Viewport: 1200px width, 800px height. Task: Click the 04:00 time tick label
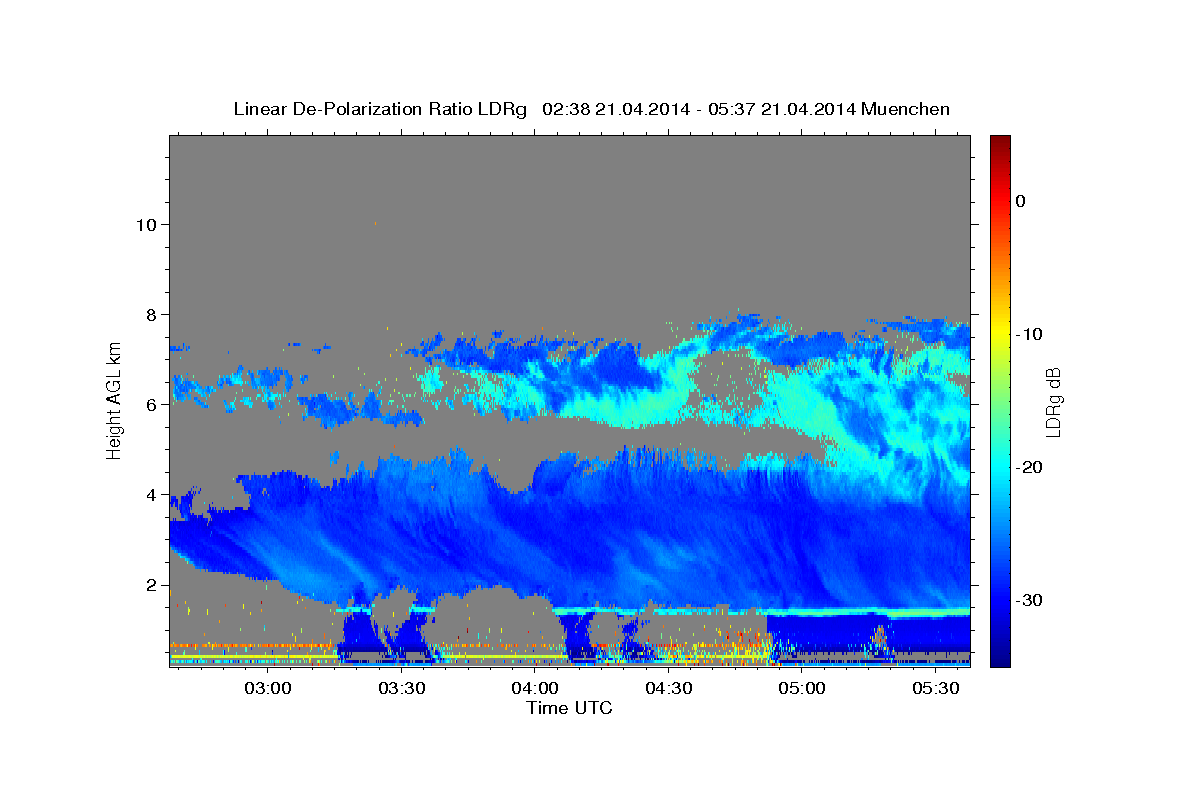pyautogui.click(x=535, y=688)
